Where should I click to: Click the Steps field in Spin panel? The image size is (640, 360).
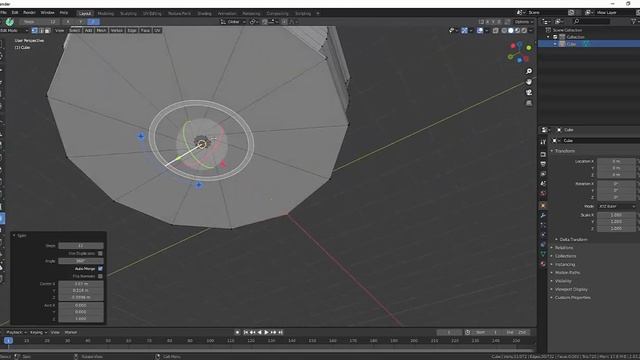click(x=81, y=246)
